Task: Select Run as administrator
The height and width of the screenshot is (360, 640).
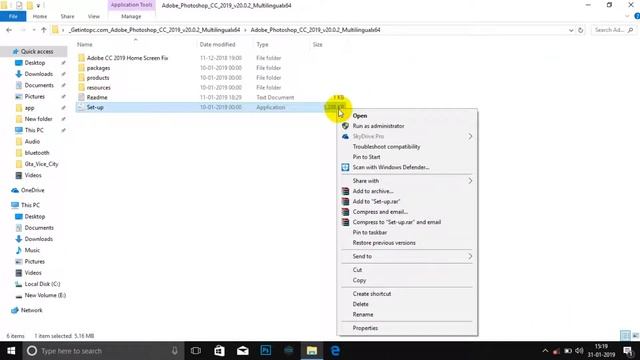Action: 378,126
